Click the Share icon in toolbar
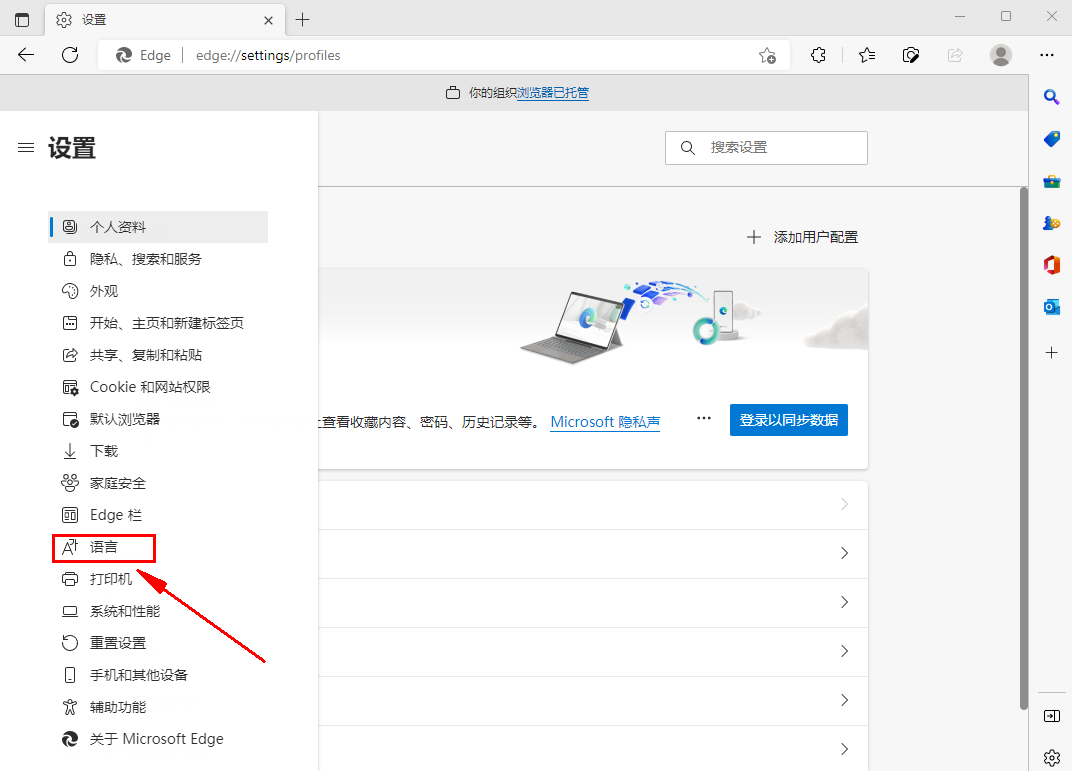Viewport: 1072px width, 771px height. point(955,55)
